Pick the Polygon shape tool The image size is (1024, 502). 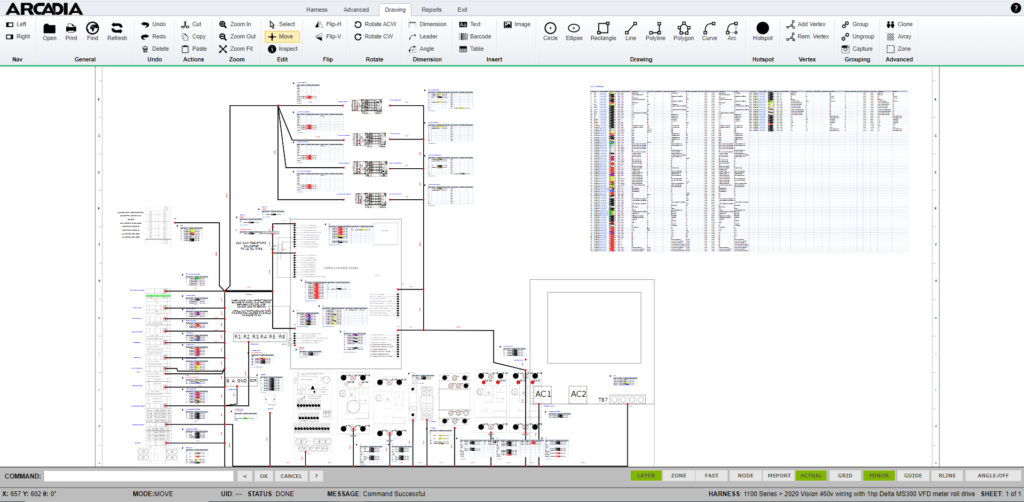pyautogui.click(x=683, y=29)
